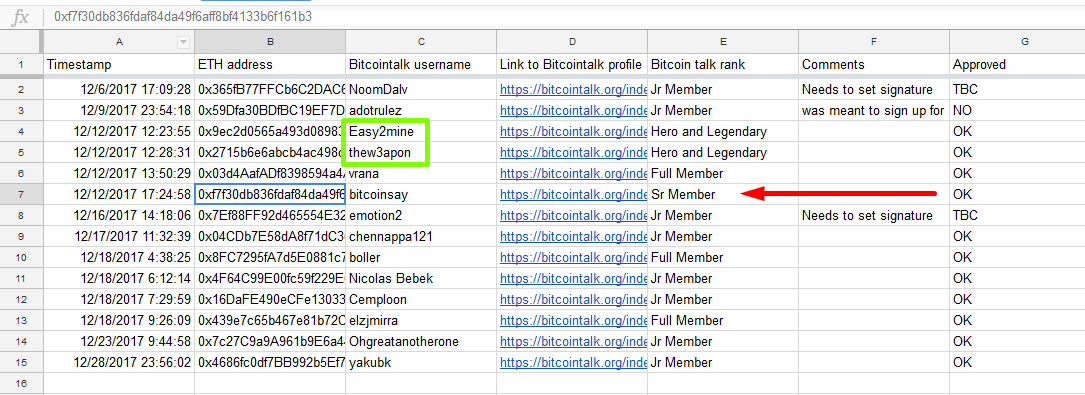This screenshot has height=395, width=1085.
Task: Select the 'Easy2mine' username cell
Action: tap(421, 131)
